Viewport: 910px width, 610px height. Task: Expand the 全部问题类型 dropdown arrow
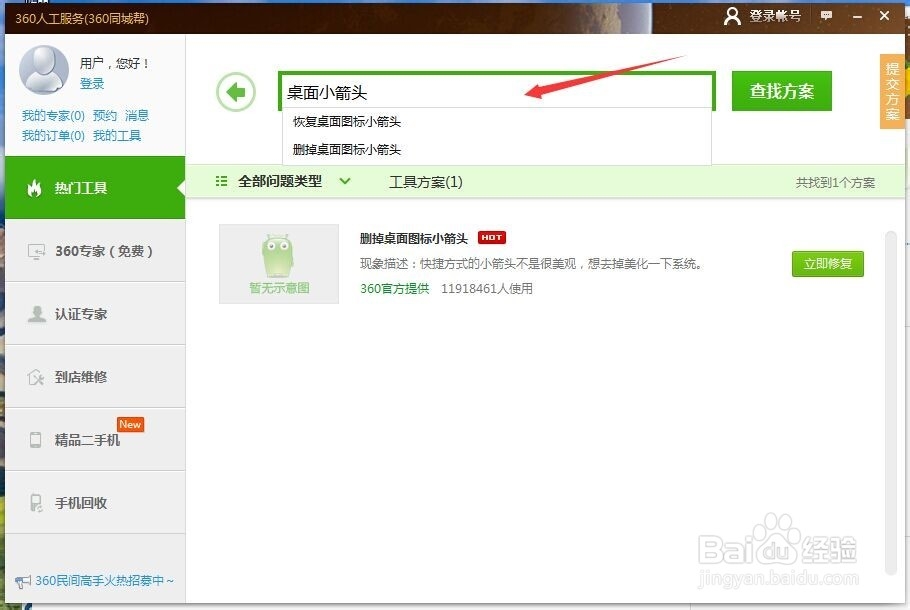point(345,181)
